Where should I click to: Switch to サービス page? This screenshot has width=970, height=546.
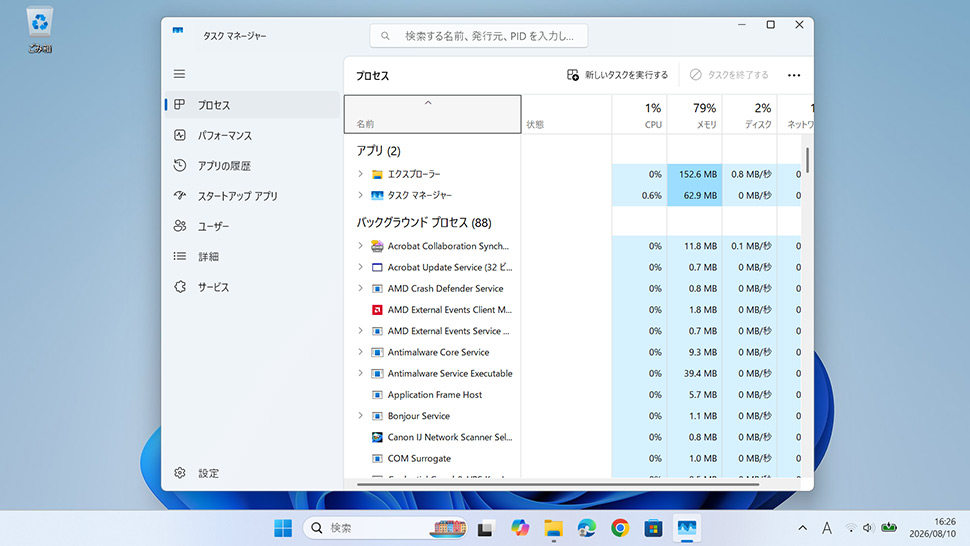coord(252,287)
